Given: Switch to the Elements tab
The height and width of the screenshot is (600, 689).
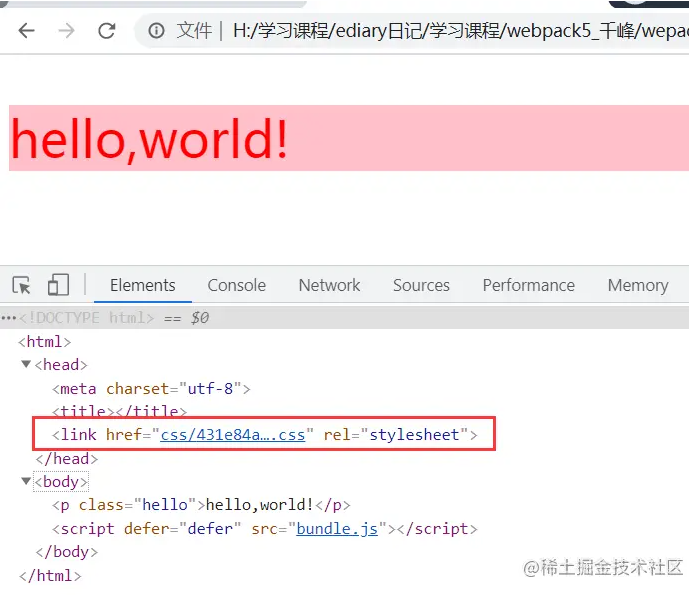Looking at the screenshot, I should [143, 285].
